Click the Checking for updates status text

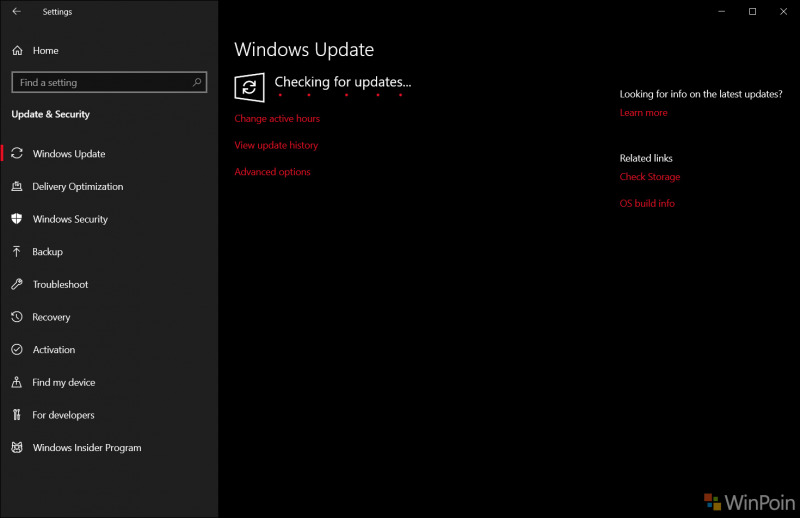(x=343, y=82)
